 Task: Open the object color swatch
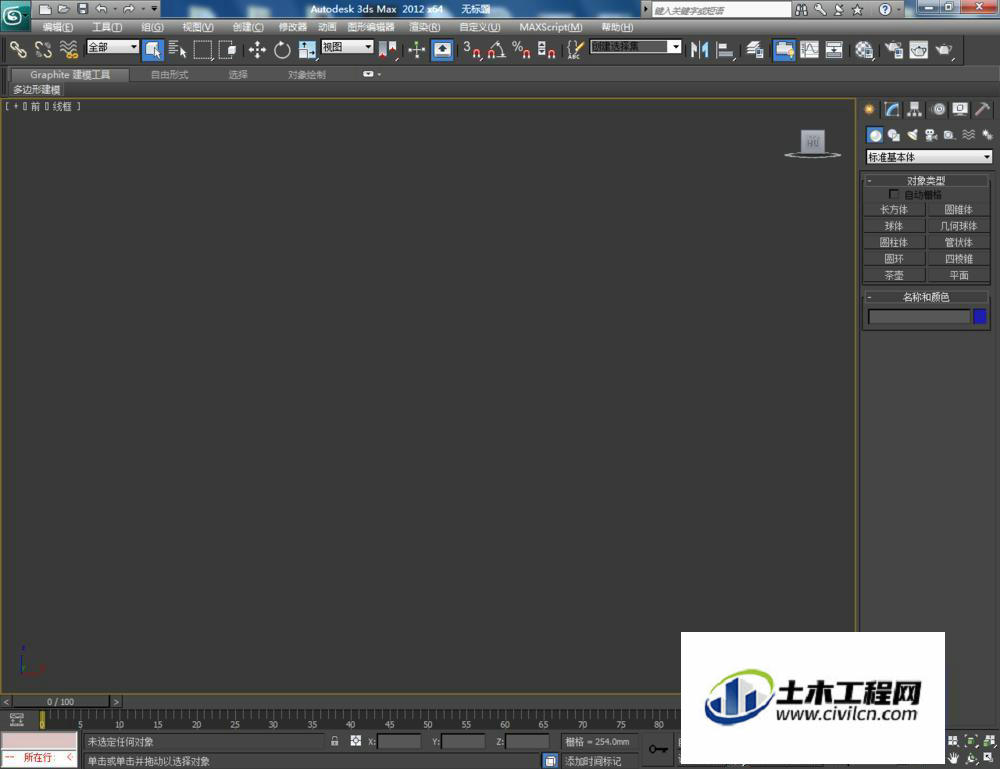pos(980,316)
